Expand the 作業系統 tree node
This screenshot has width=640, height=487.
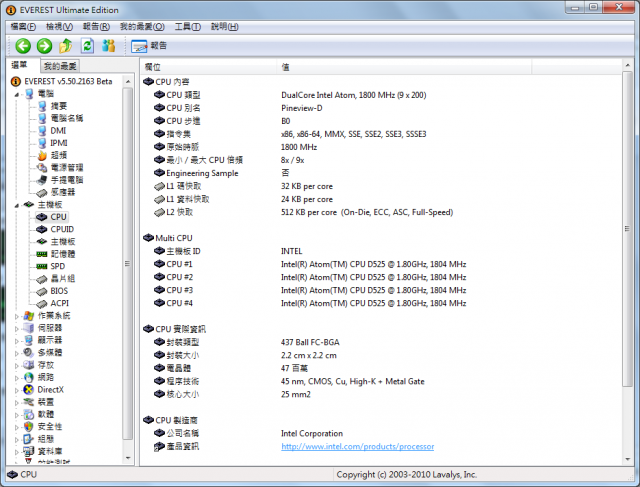pos(17,316)
